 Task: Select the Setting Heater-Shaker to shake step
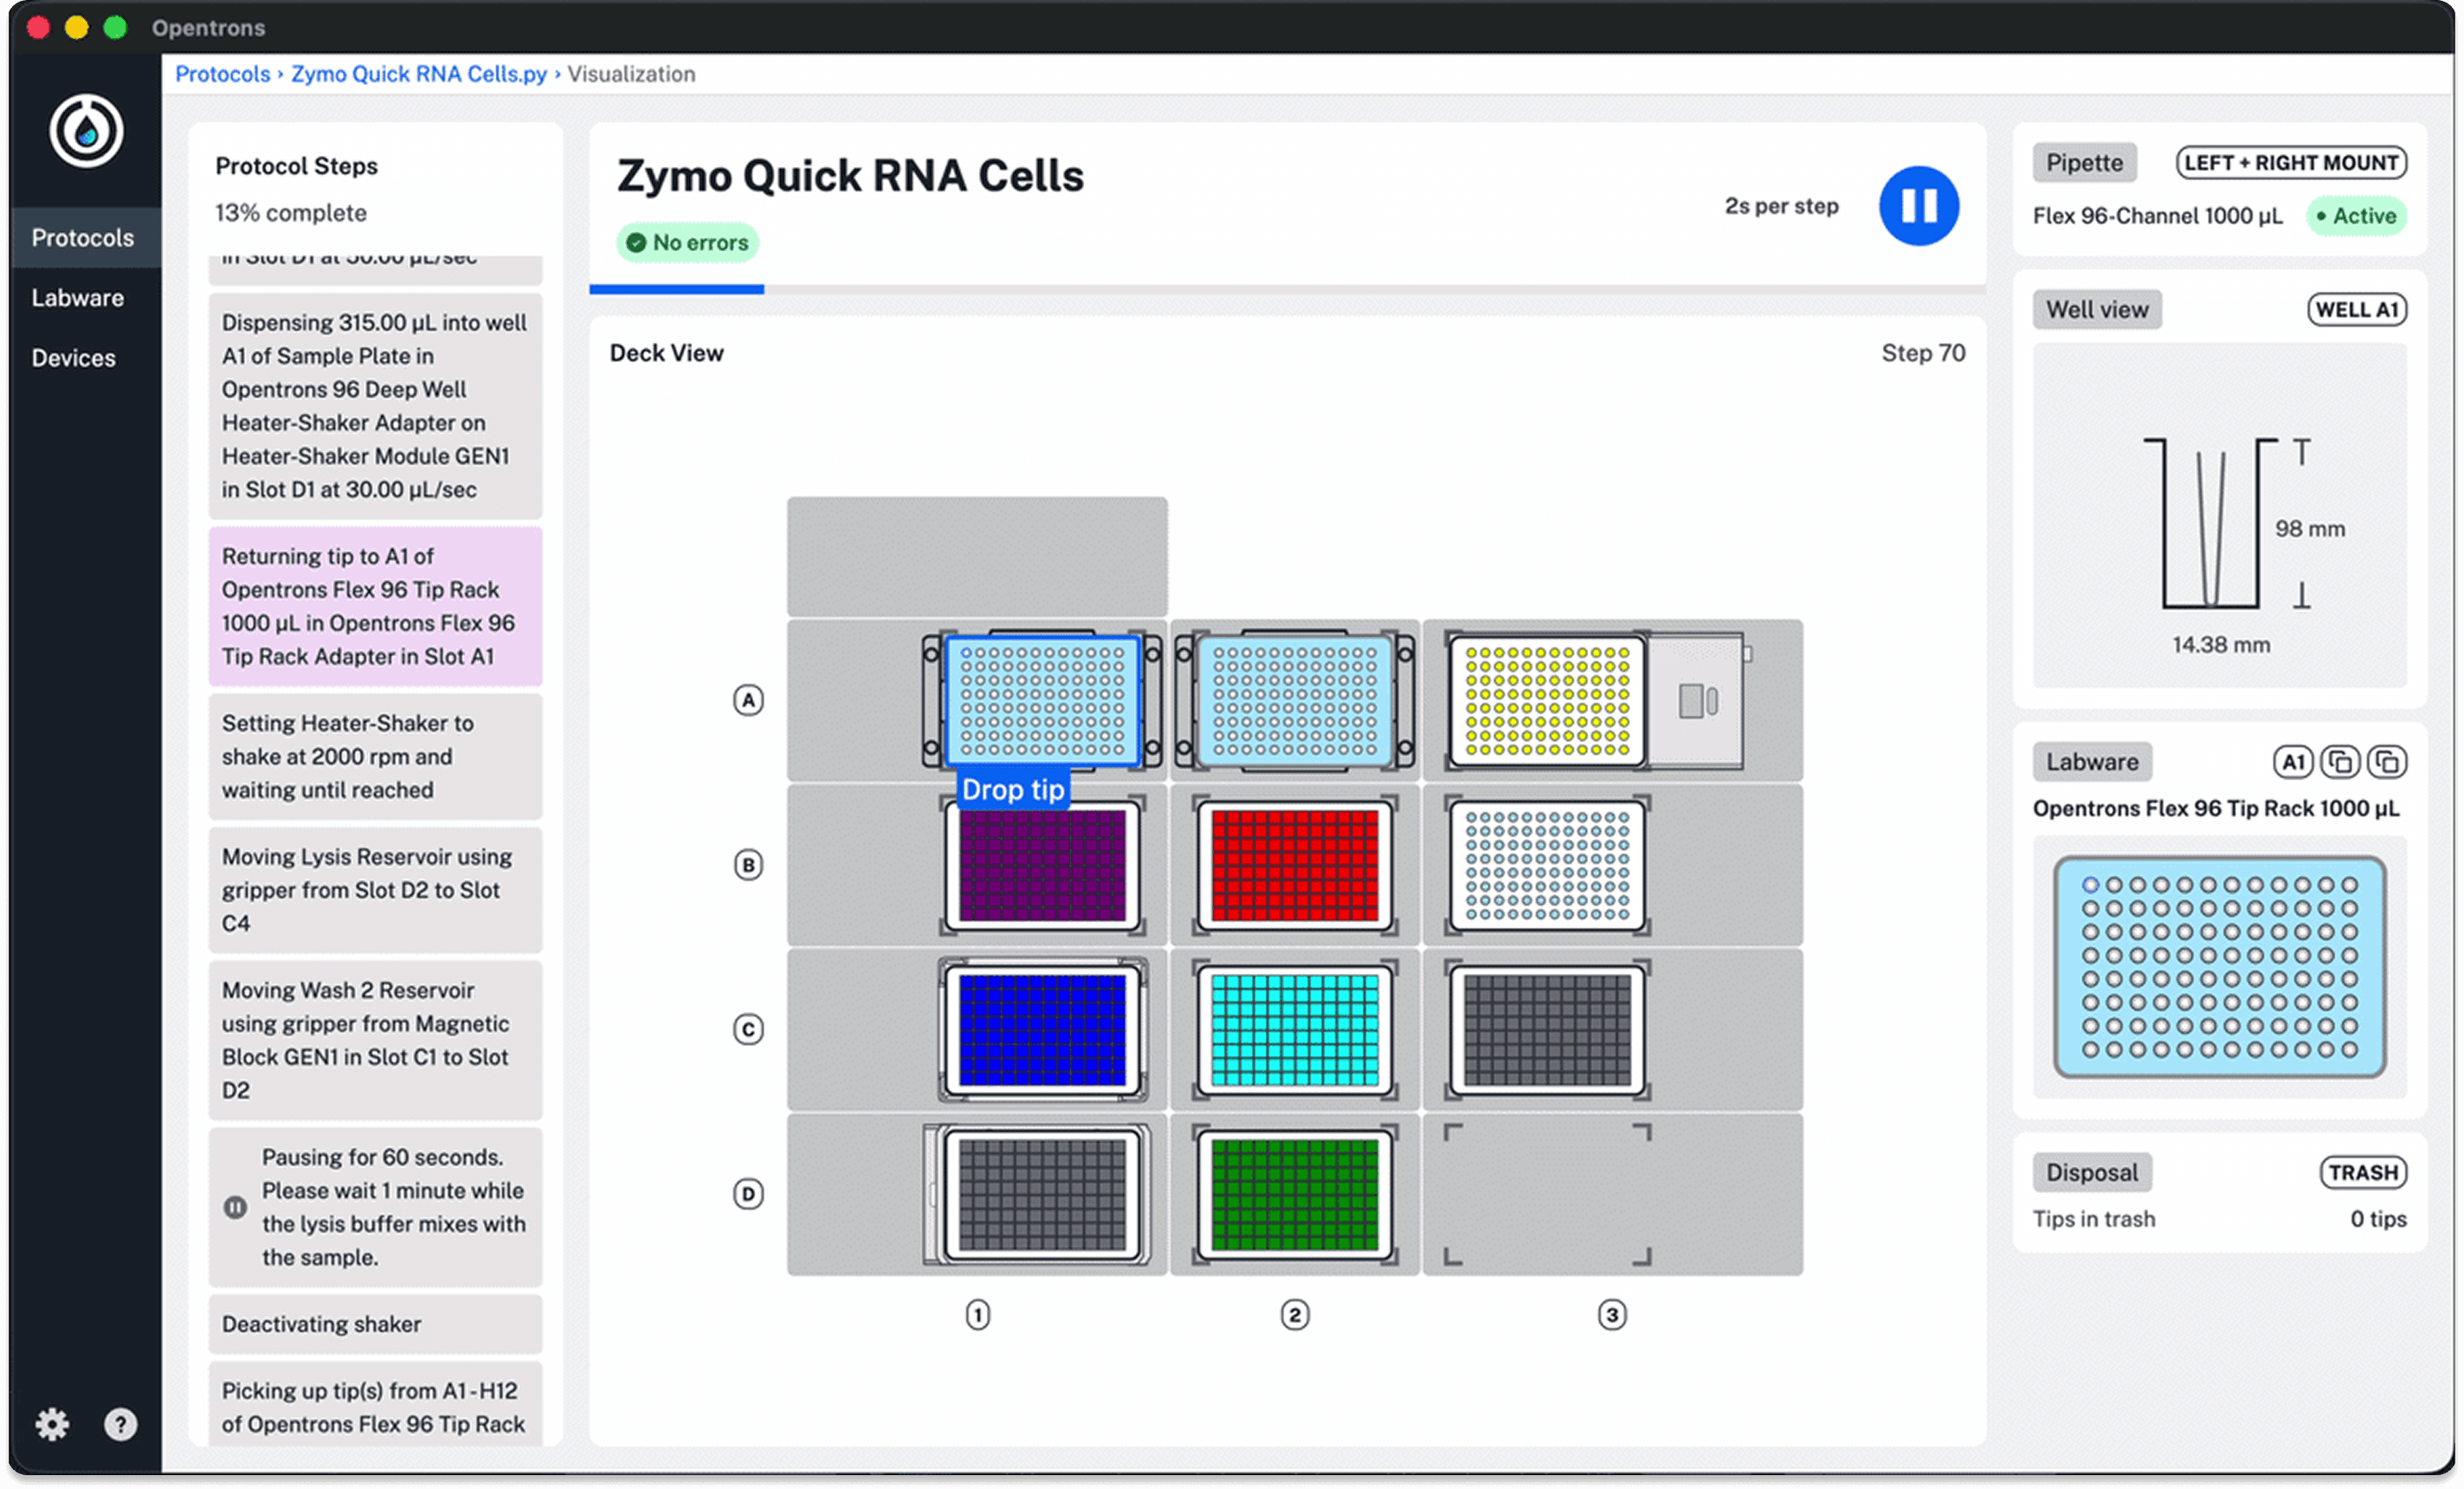[x=375, y=757]
